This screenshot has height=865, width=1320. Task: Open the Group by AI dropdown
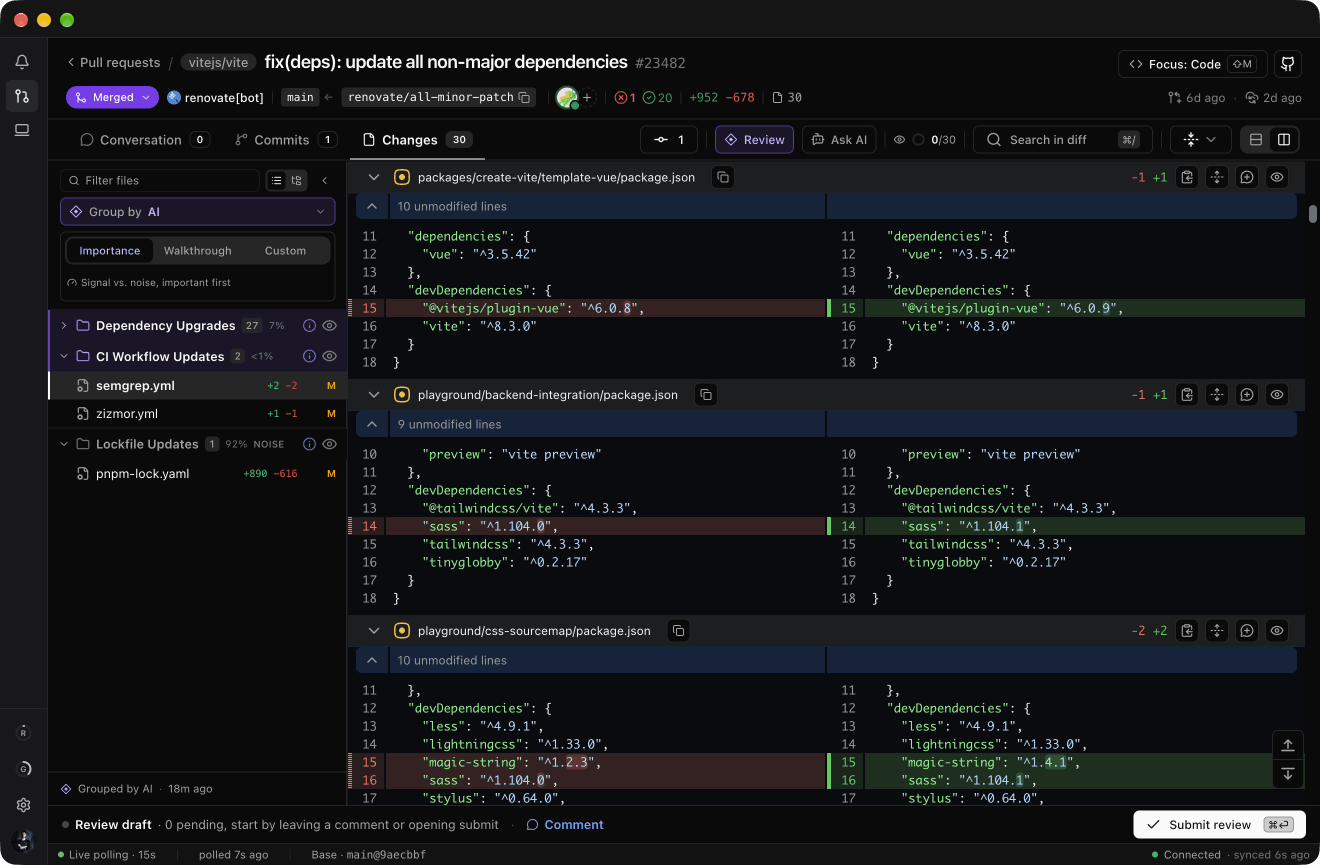[198, 212]
